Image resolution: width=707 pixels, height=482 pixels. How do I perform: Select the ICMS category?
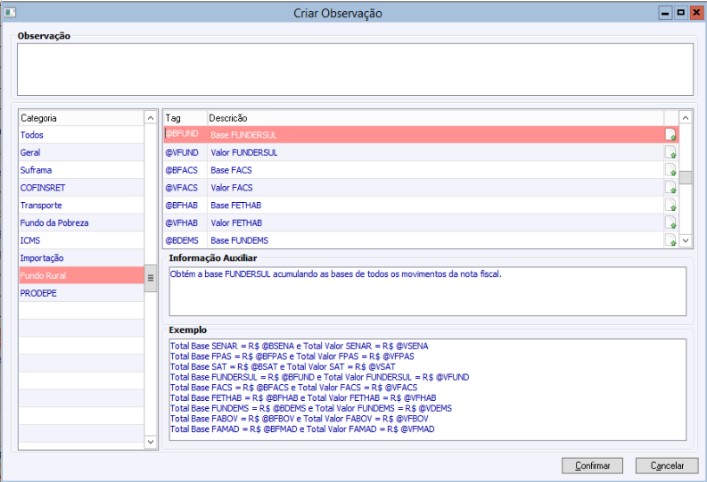[x=82, y=240]
